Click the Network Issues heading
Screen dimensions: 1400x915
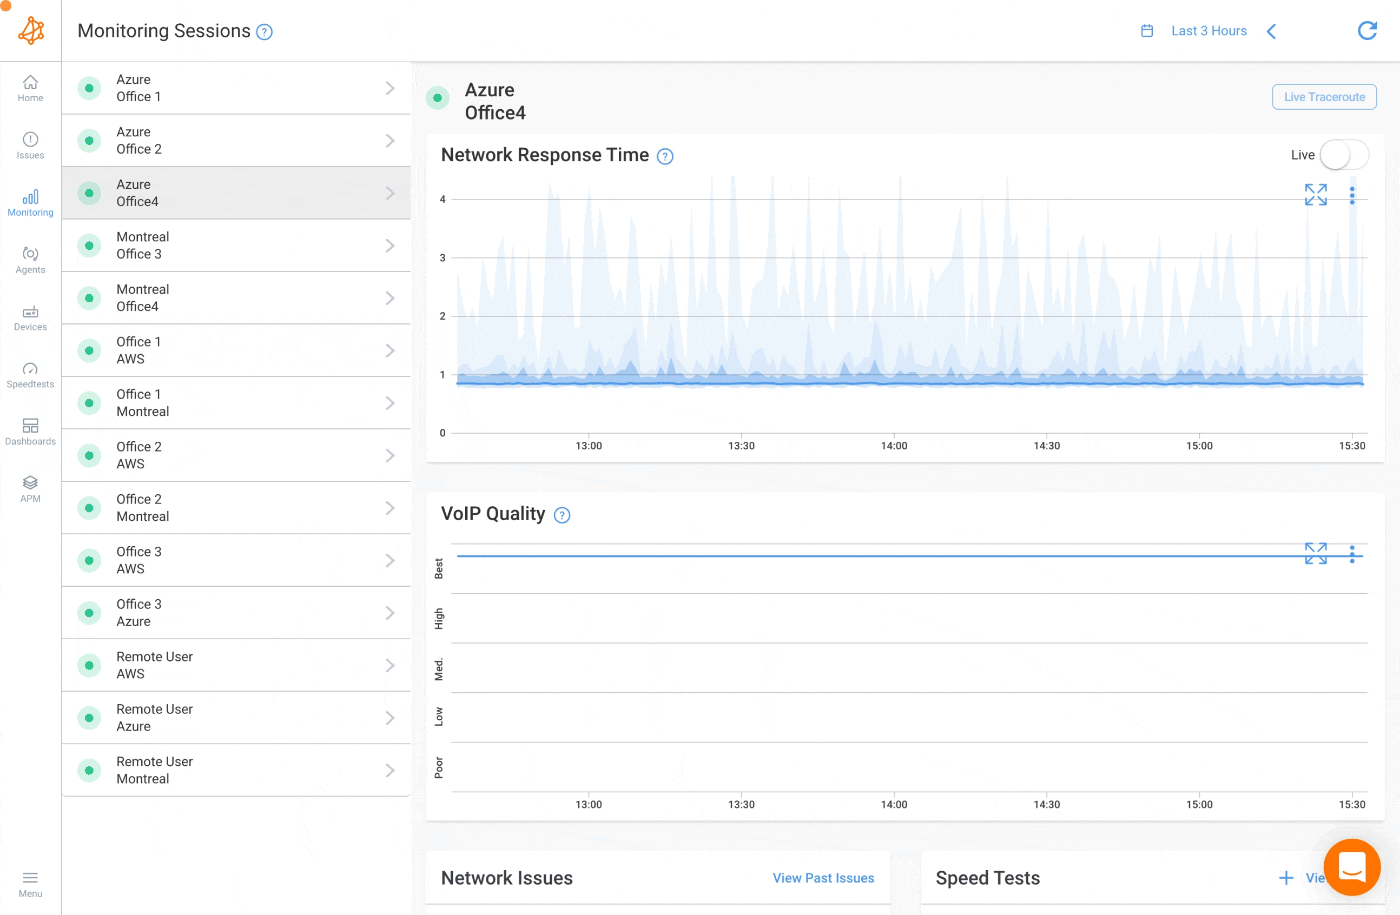click(507, 878)
